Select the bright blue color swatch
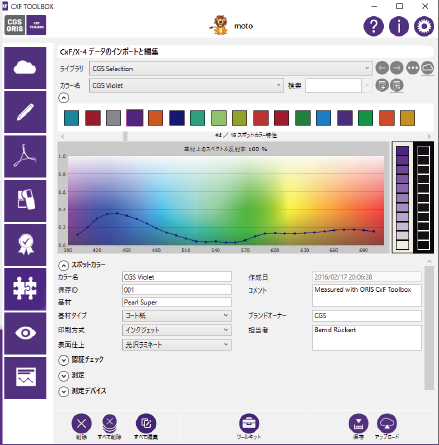The width and height of the screenshot is (439, 445). click(323, 118)
